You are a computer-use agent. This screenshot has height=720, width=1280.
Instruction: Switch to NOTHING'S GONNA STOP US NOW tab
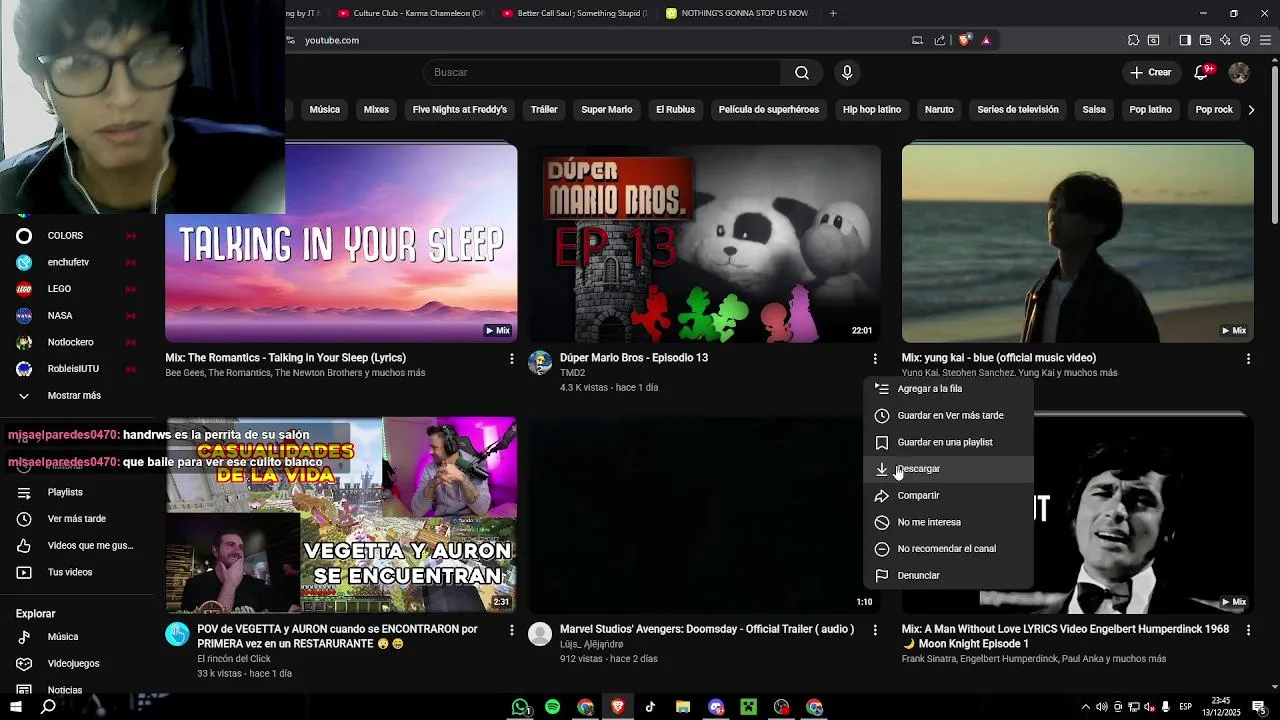click(x=738, y=13)
